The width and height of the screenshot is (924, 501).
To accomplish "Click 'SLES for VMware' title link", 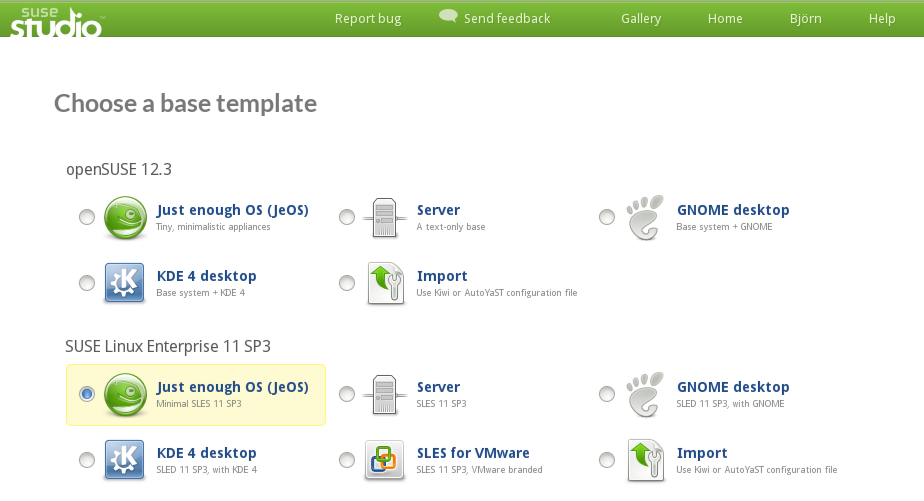I will (473, 453).
